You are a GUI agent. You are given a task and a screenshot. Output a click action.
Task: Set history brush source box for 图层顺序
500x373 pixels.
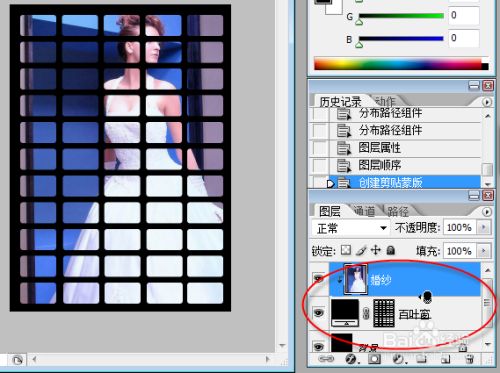[x=319, y=165]
